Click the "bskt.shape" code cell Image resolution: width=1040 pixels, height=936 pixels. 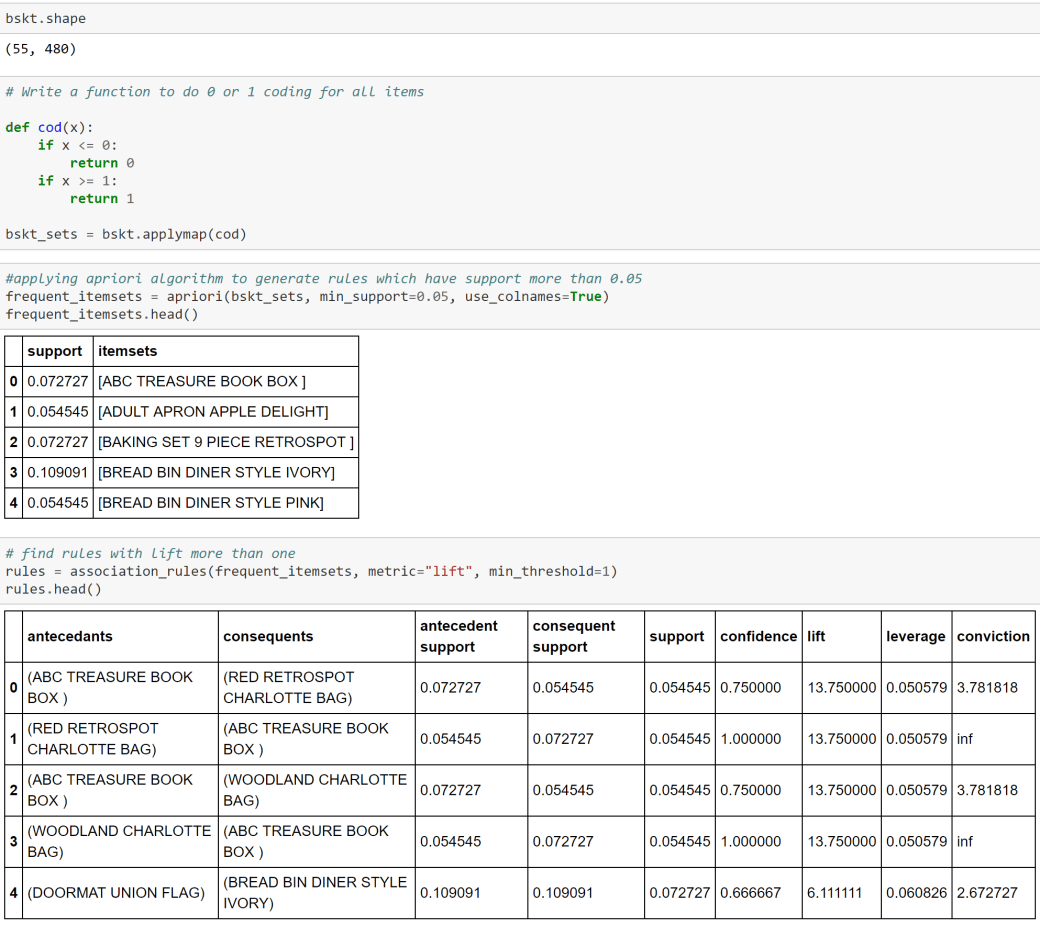click(520, 19)
